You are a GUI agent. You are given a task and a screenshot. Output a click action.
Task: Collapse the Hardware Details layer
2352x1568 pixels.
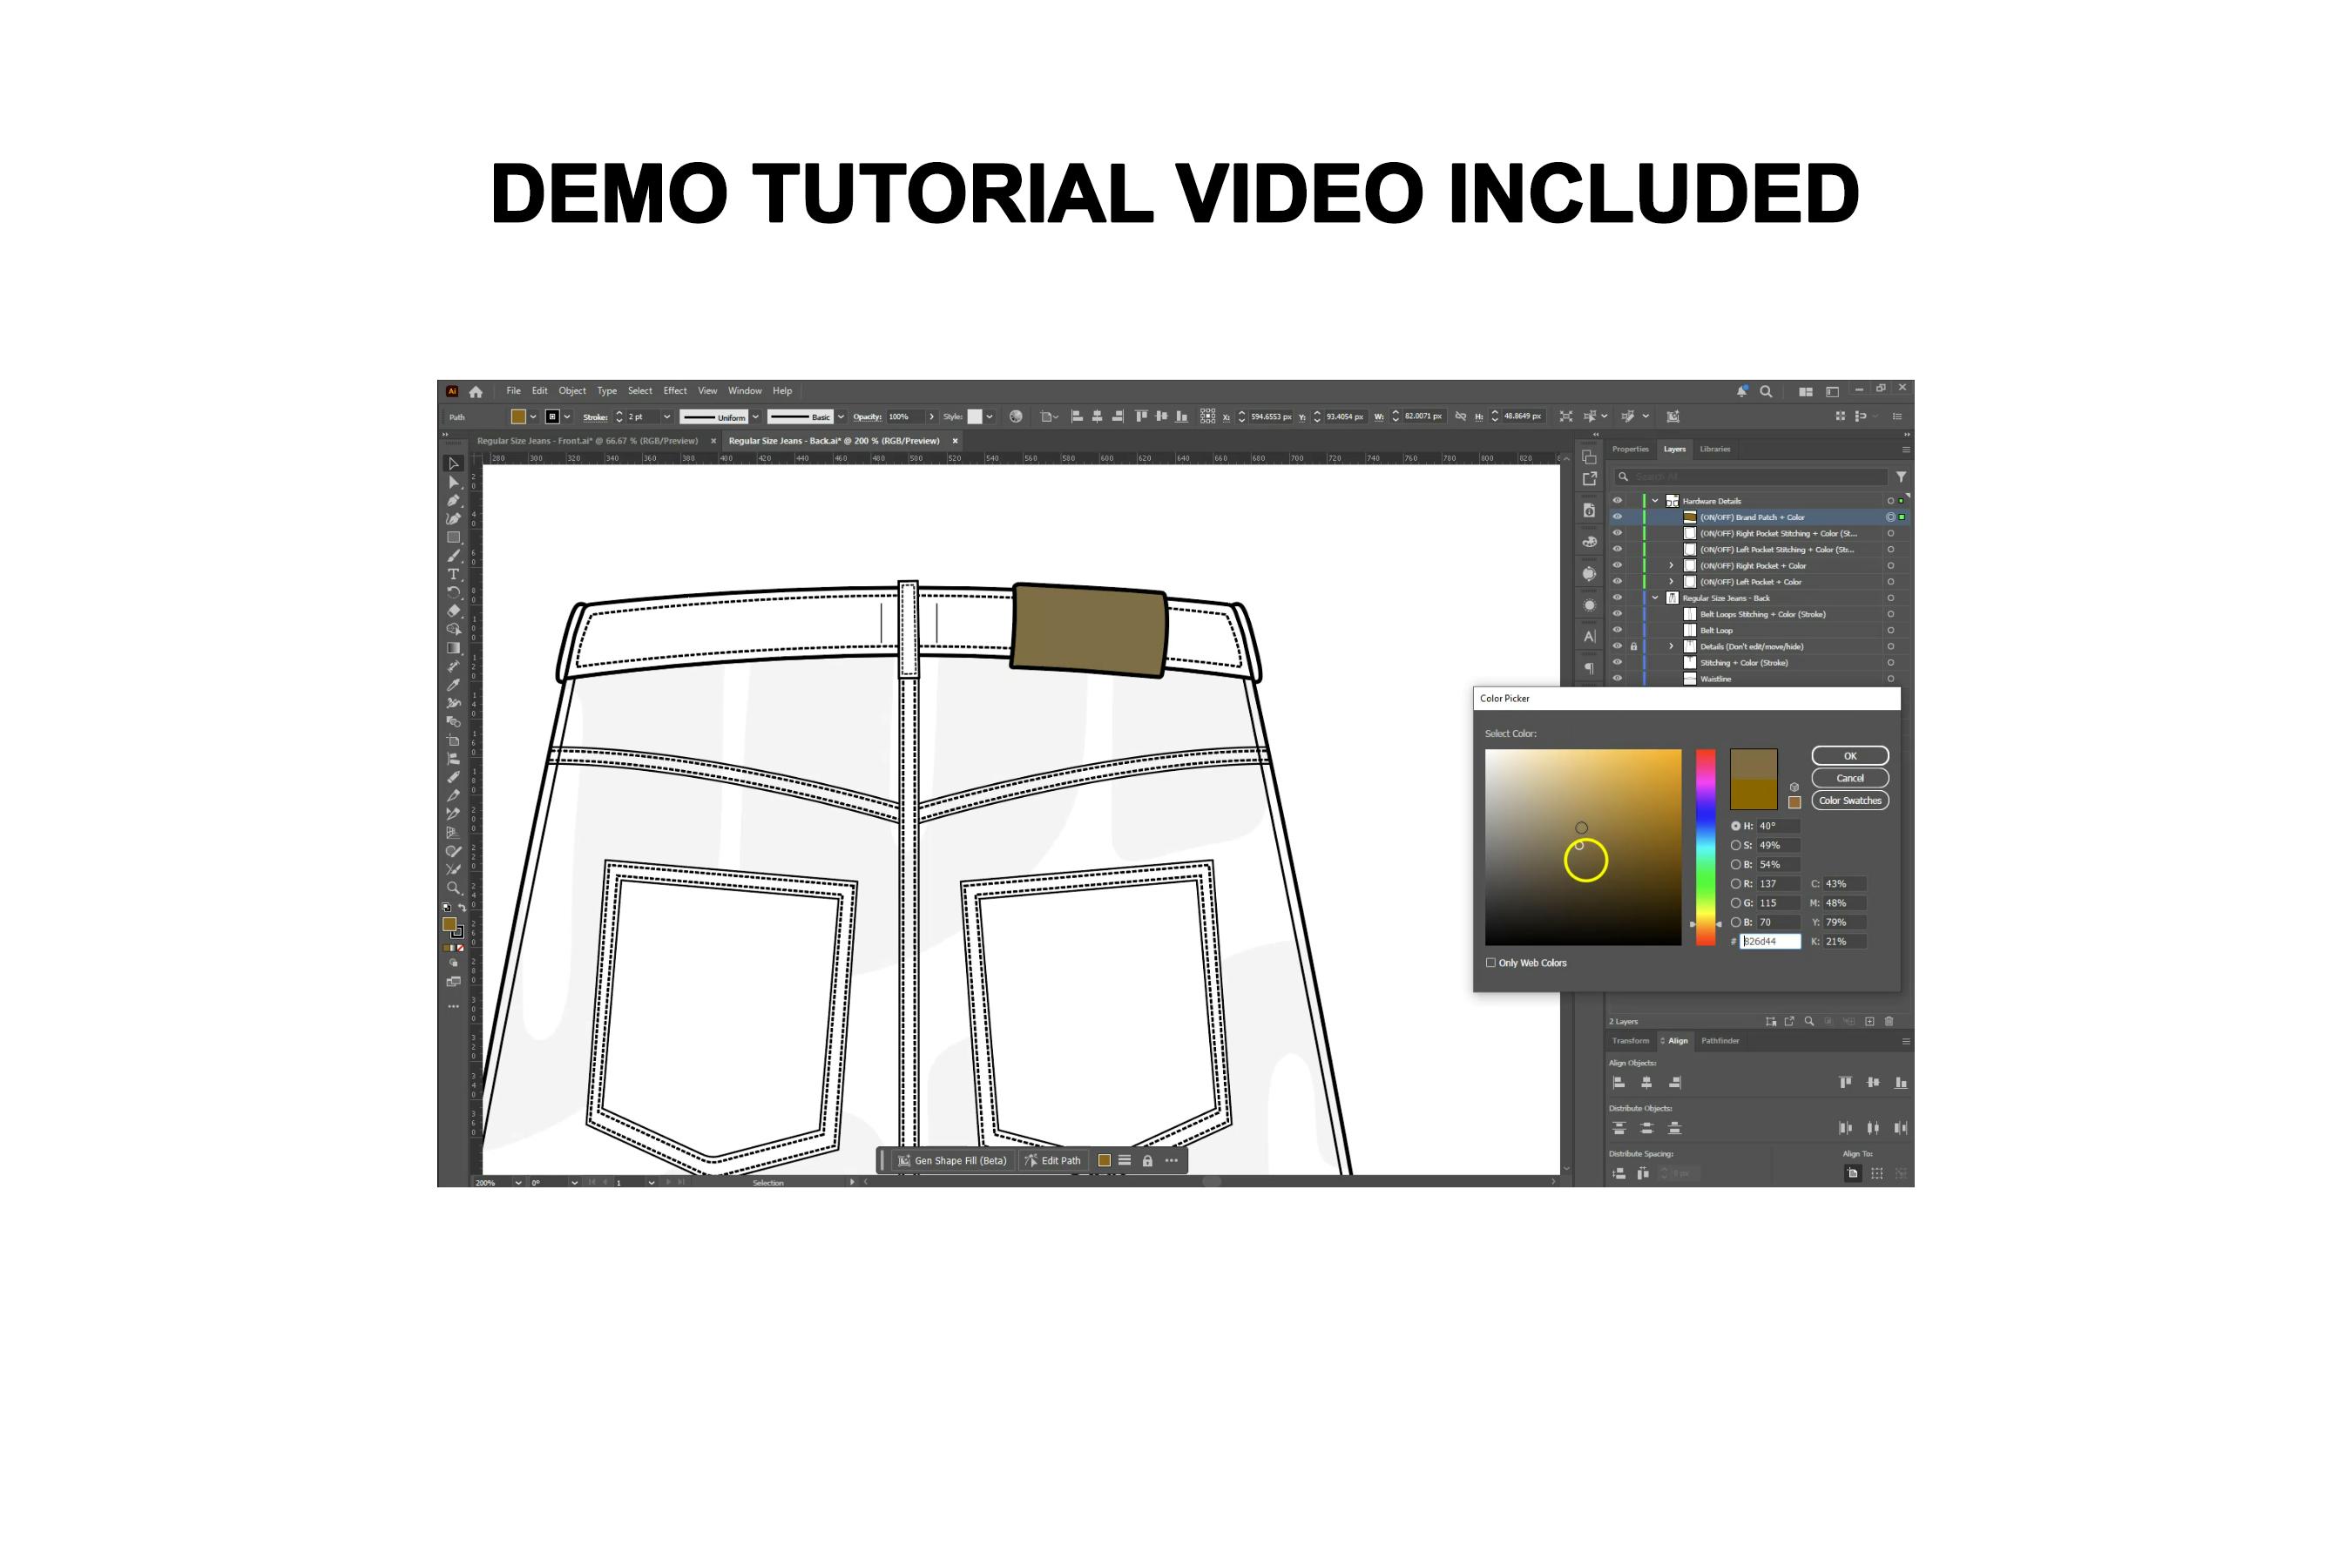coord(1656,501)
